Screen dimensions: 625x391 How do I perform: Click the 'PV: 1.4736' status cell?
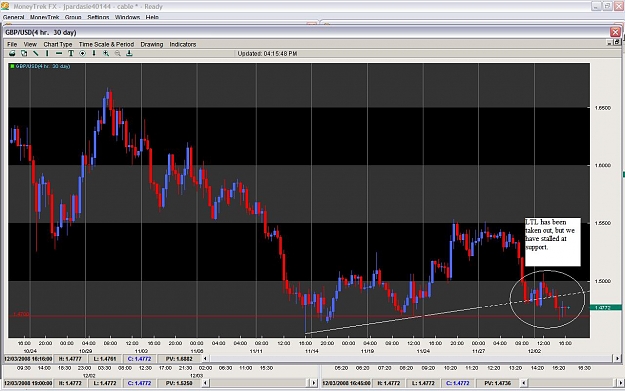click(x=497, y=383)
